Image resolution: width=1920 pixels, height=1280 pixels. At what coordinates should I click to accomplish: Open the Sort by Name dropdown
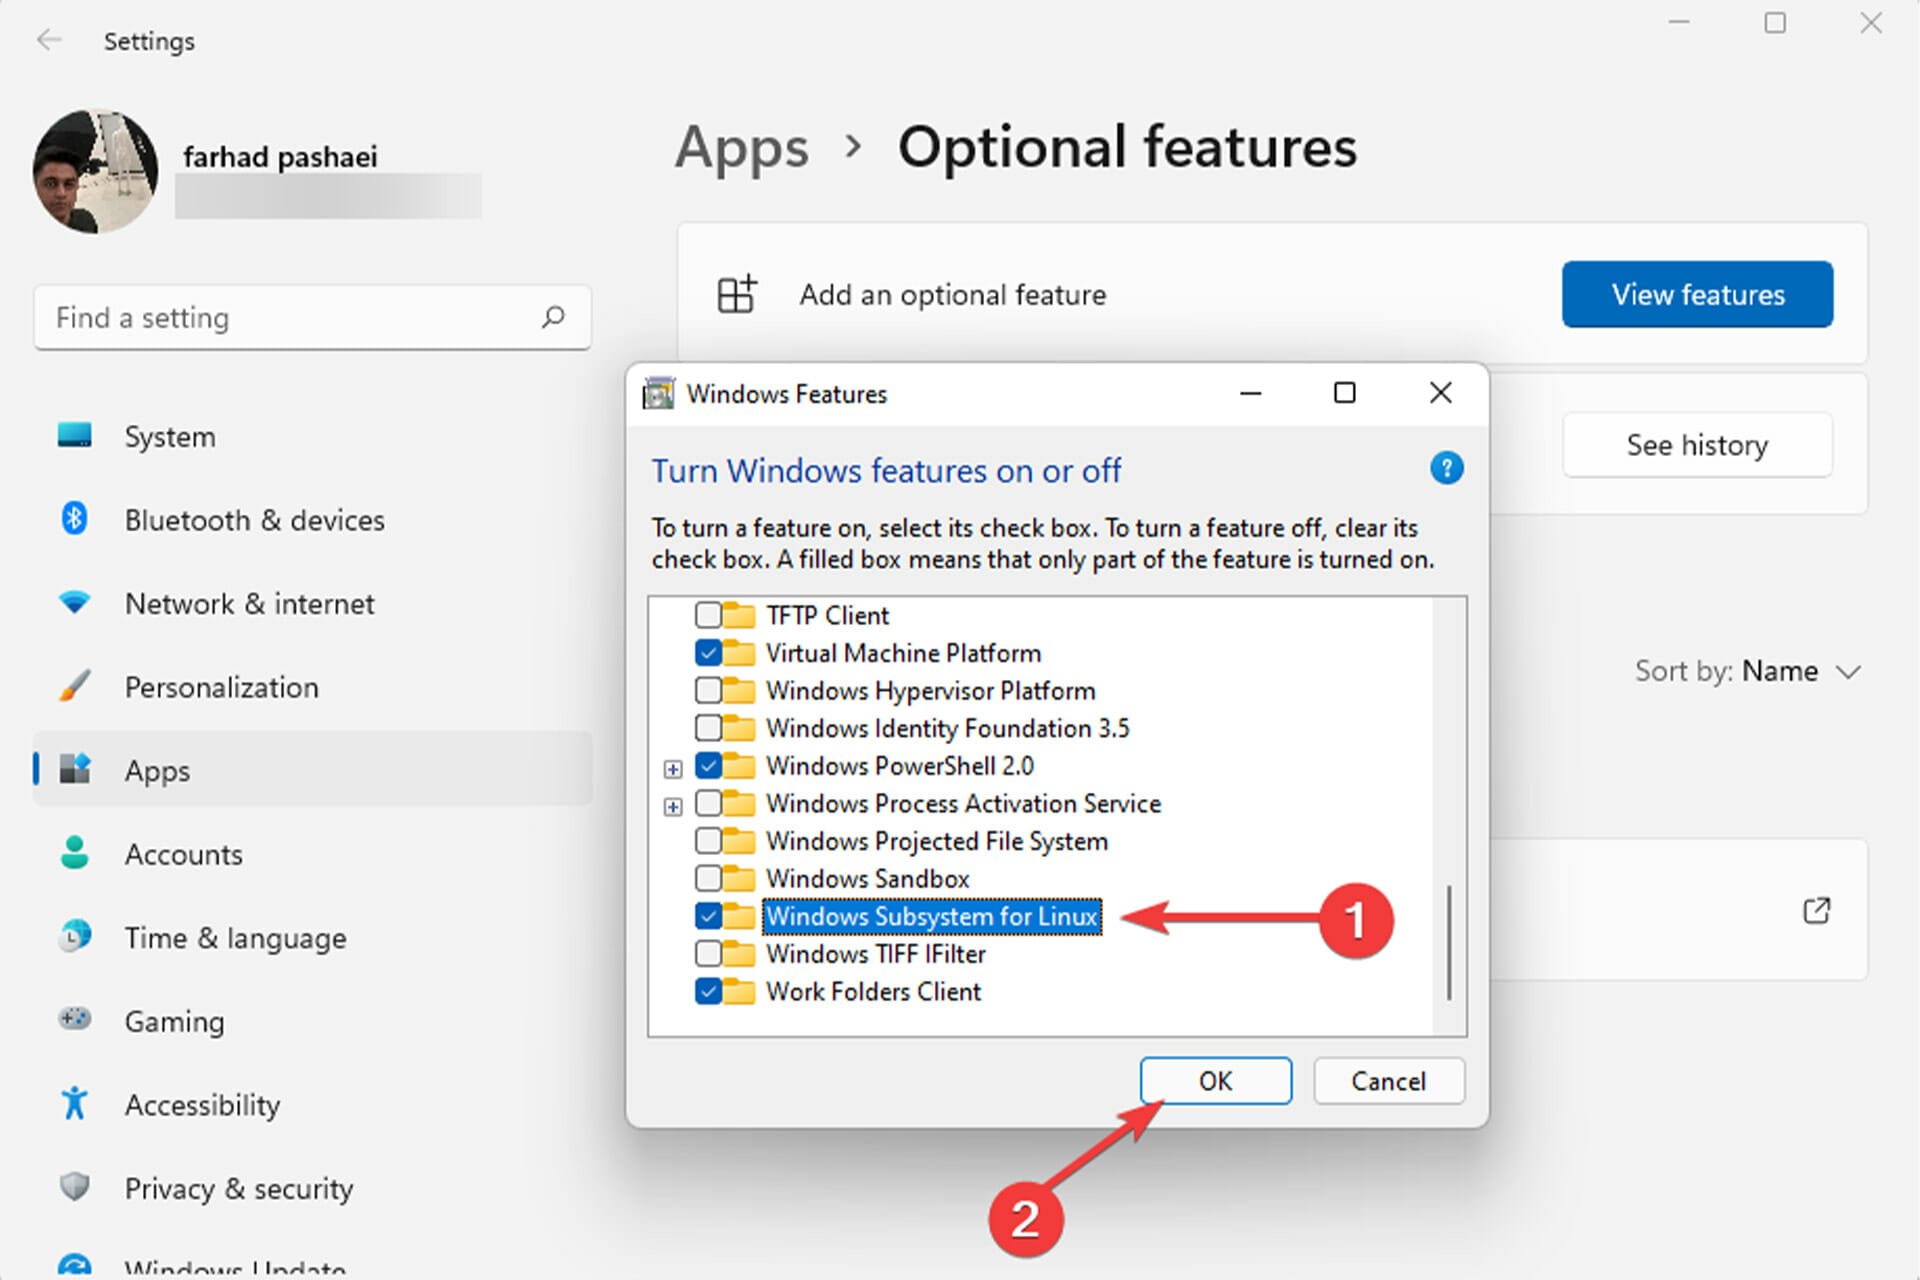pyautogui.click(x=1748, y=671)
